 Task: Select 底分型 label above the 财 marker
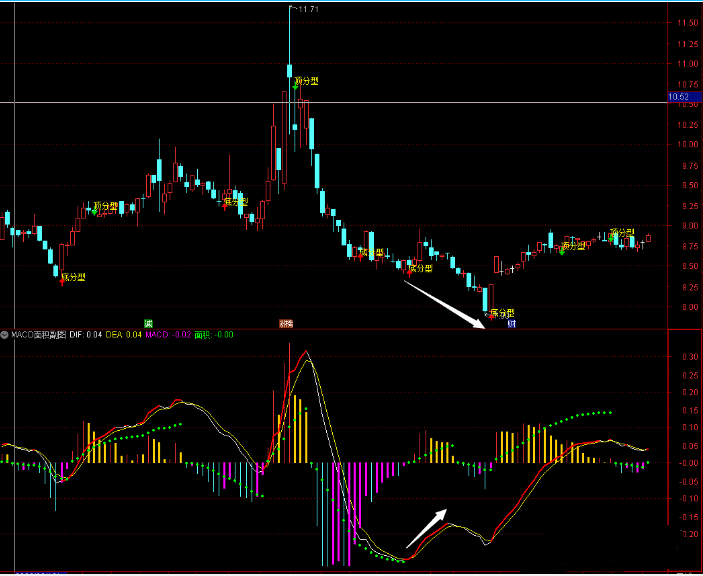point(502,313)
